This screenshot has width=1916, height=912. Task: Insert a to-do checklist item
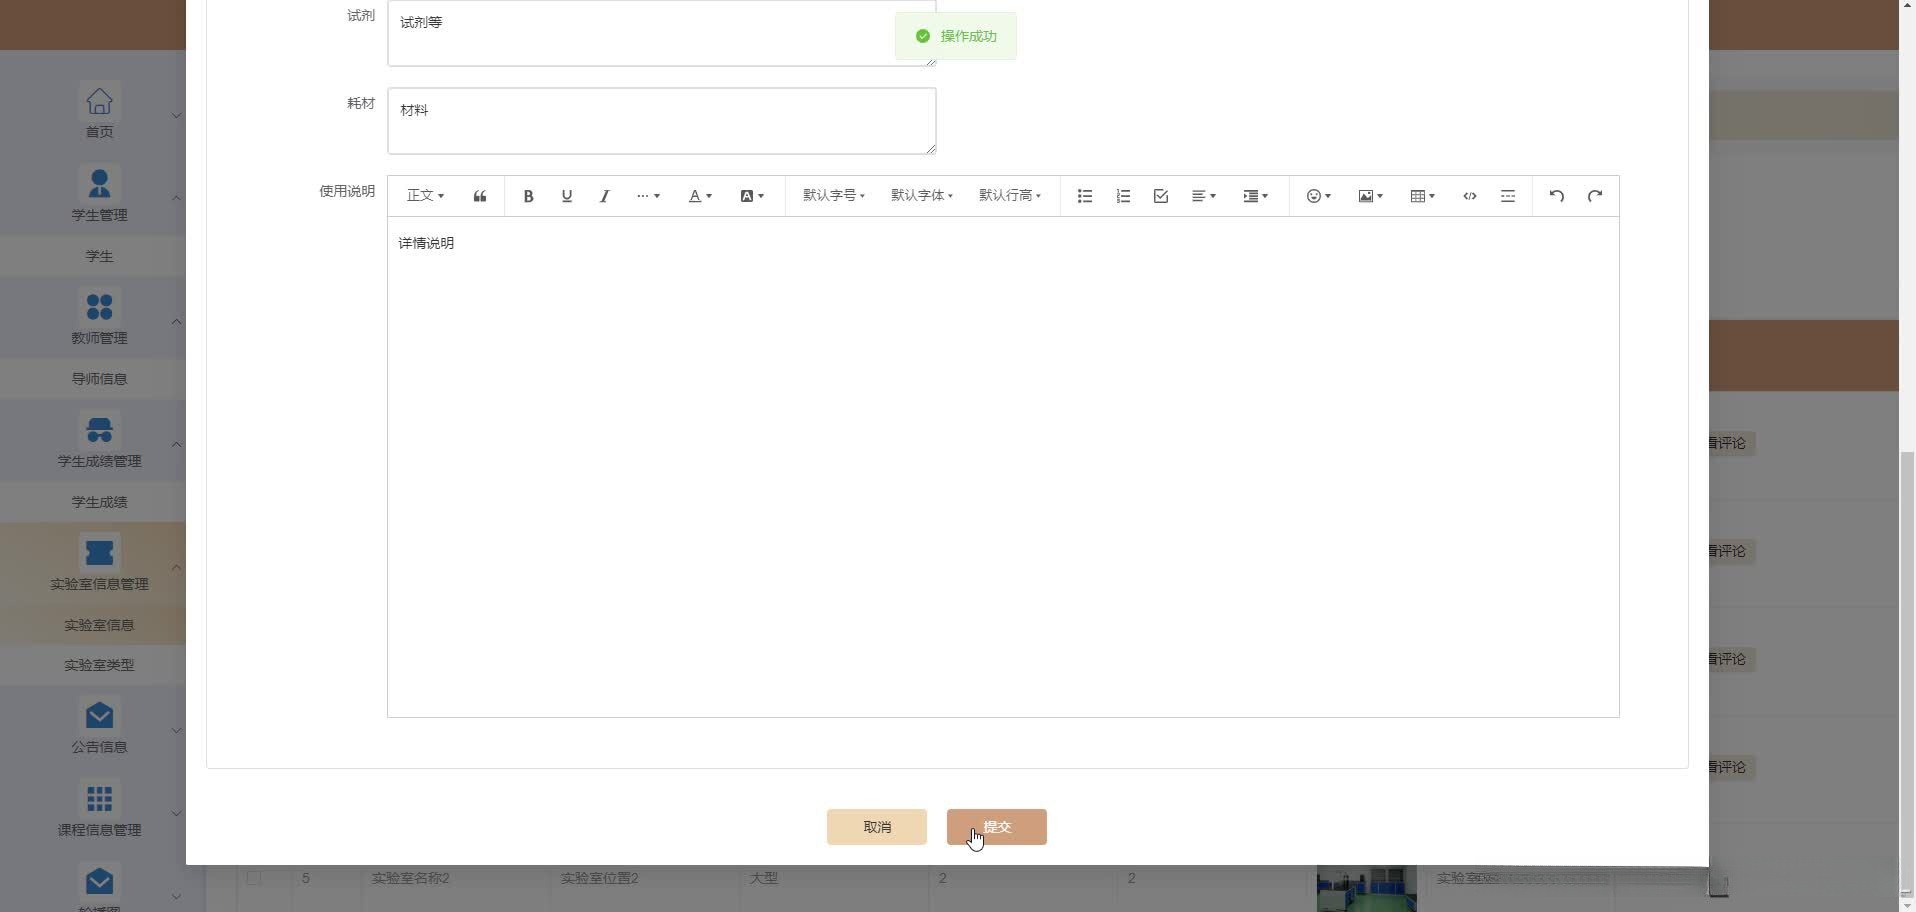click(x=1161, y=196)
